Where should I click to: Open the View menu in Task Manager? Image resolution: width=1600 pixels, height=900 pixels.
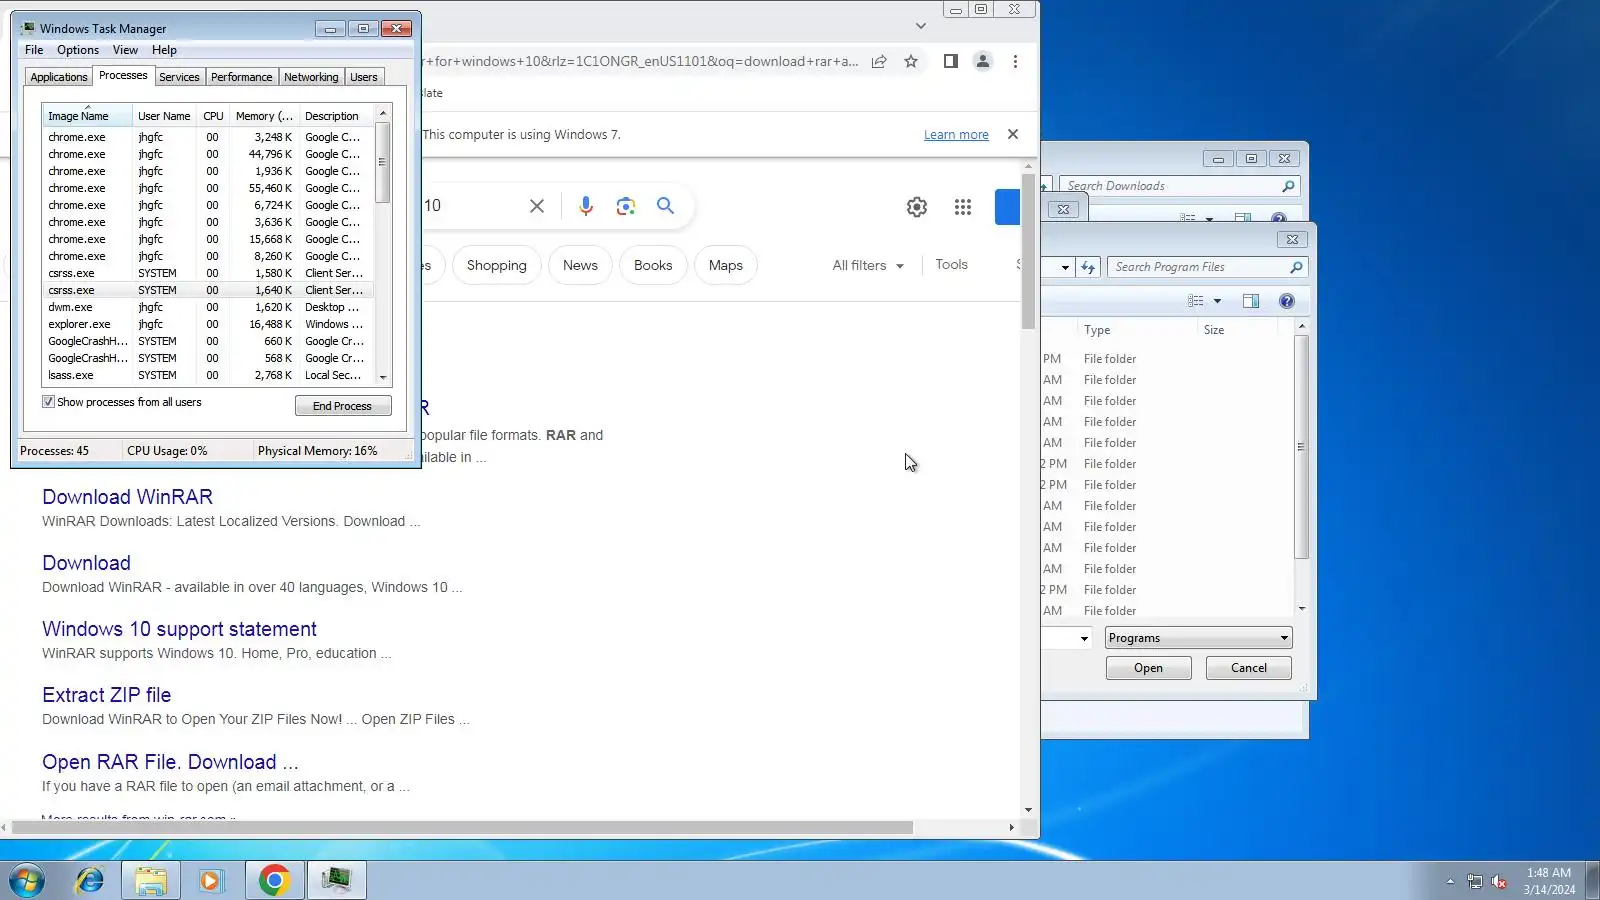[125, 50]
